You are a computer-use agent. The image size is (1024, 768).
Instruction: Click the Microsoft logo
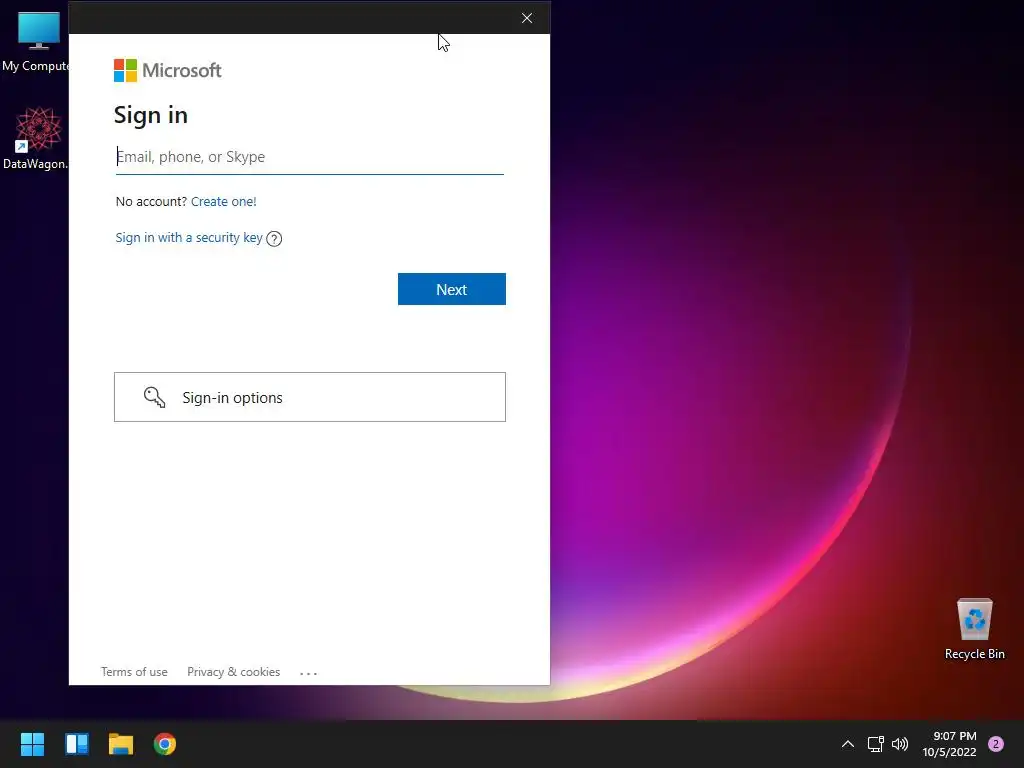pos(167,71)
